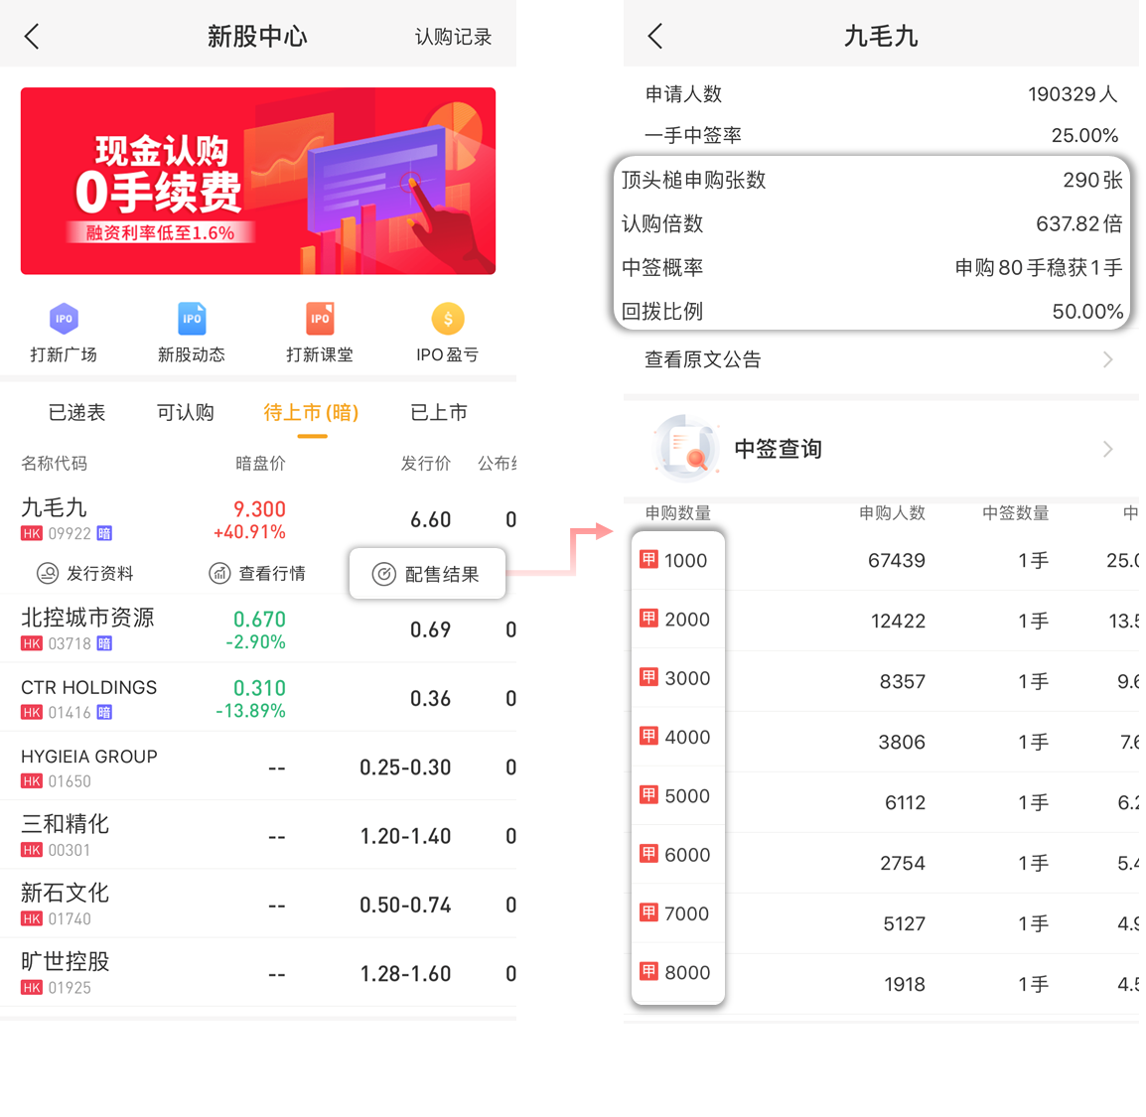Expand the 中签查询 row chevron
The image size is (1146, 1117).
1108,449
